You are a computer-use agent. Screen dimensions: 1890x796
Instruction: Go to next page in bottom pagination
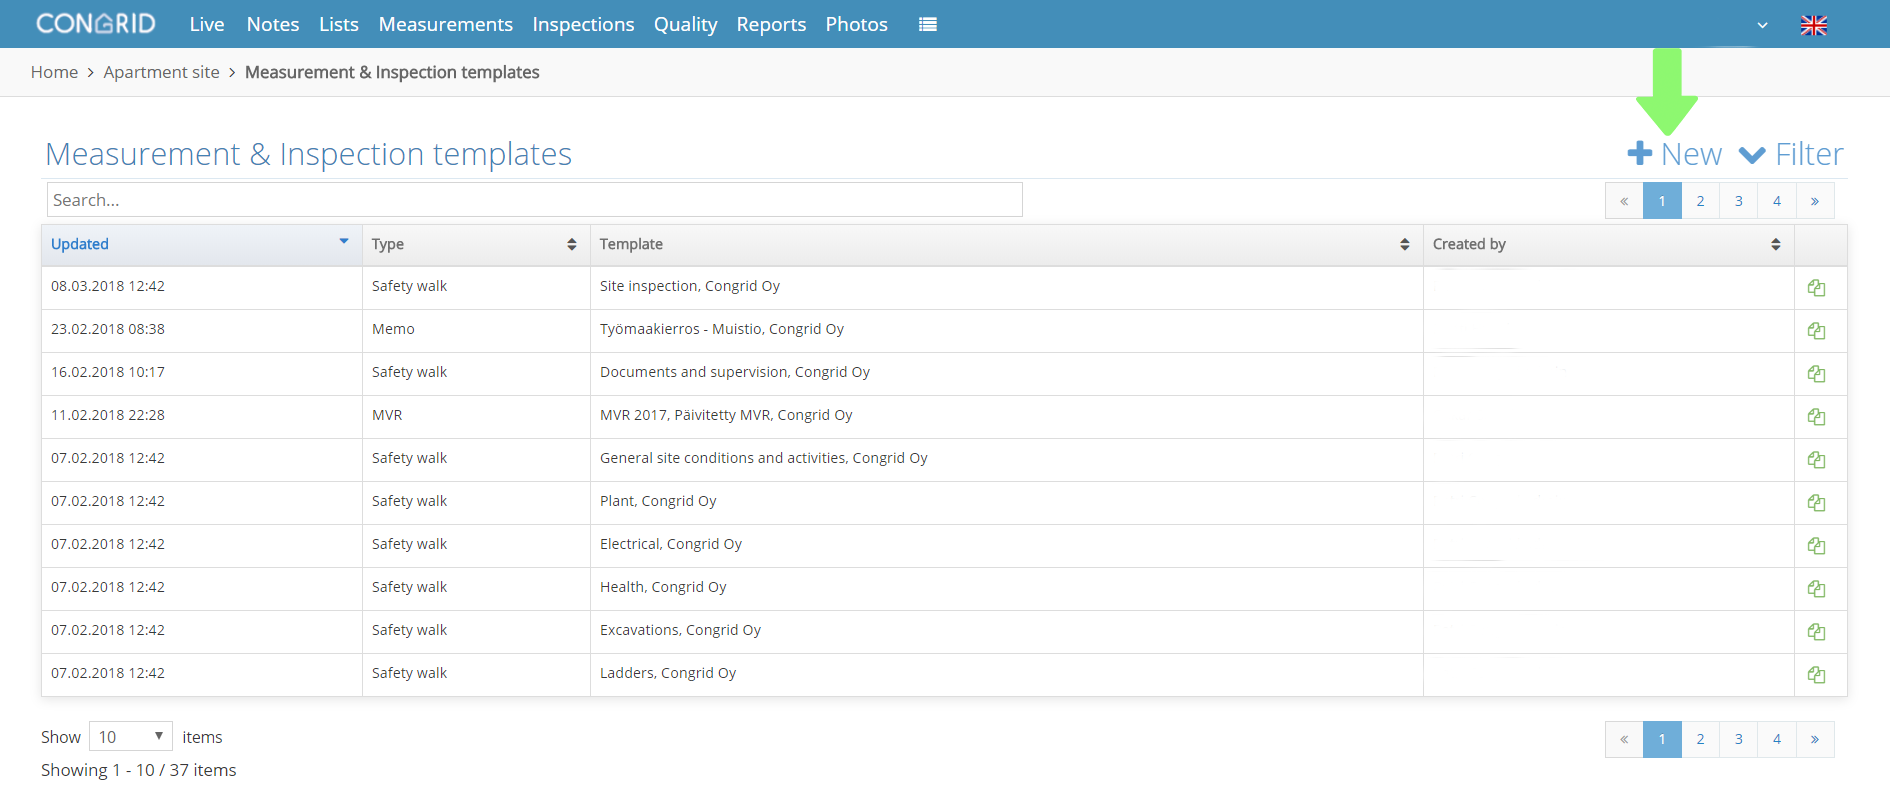point(1815,739)
